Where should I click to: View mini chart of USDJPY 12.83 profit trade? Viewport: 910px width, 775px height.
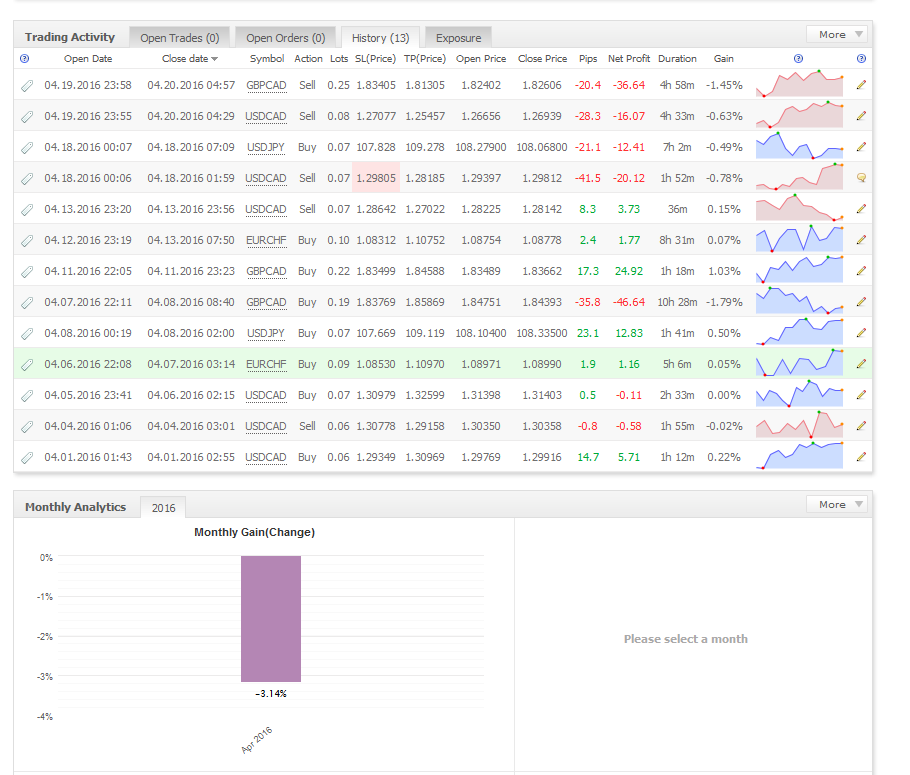pyautogui.click(x=800, y=333)
